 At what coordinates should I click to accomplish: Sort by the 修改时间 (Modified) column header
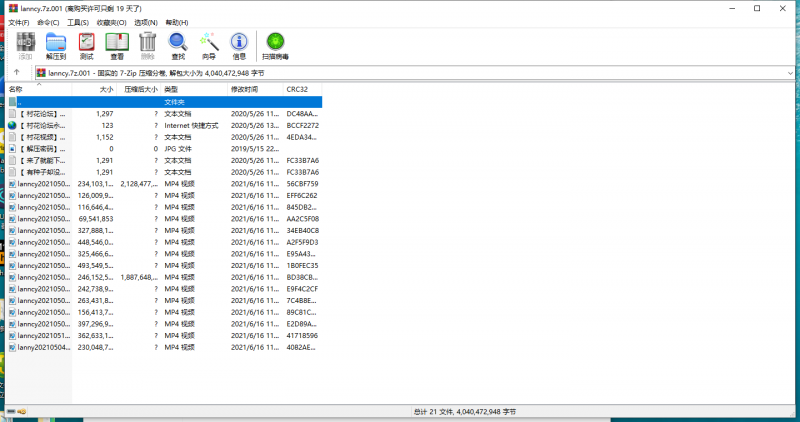tap(244, 89)
